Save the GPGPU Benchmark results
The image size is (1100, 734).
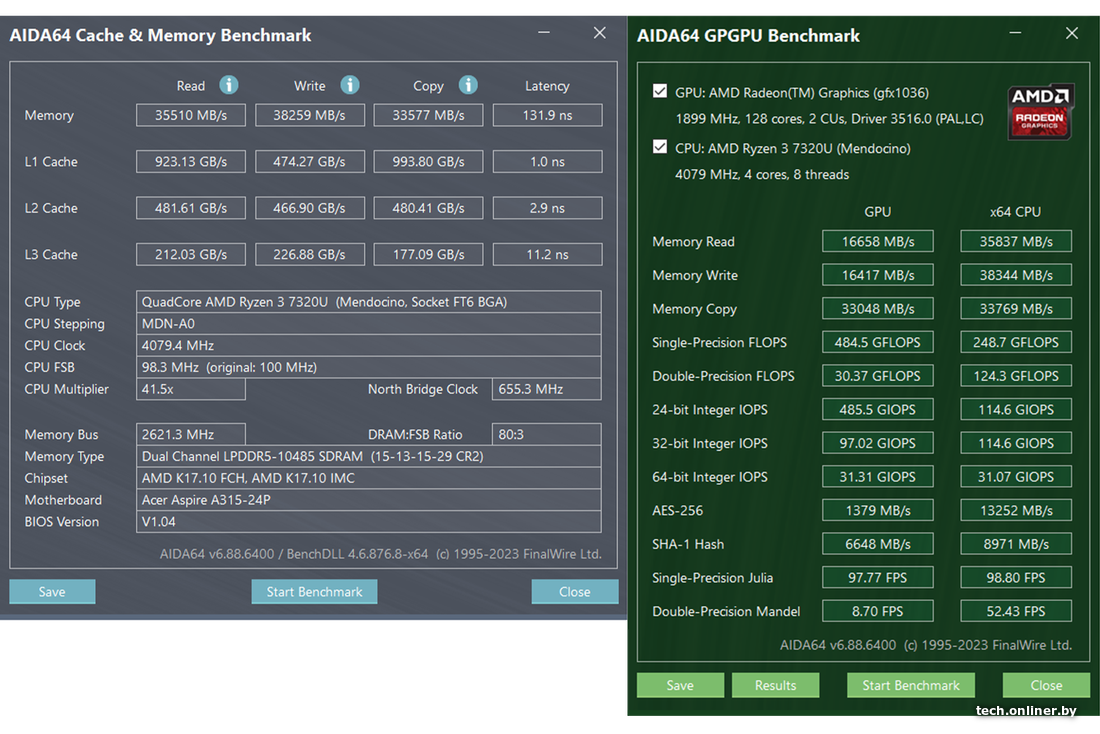click(679, 685)
